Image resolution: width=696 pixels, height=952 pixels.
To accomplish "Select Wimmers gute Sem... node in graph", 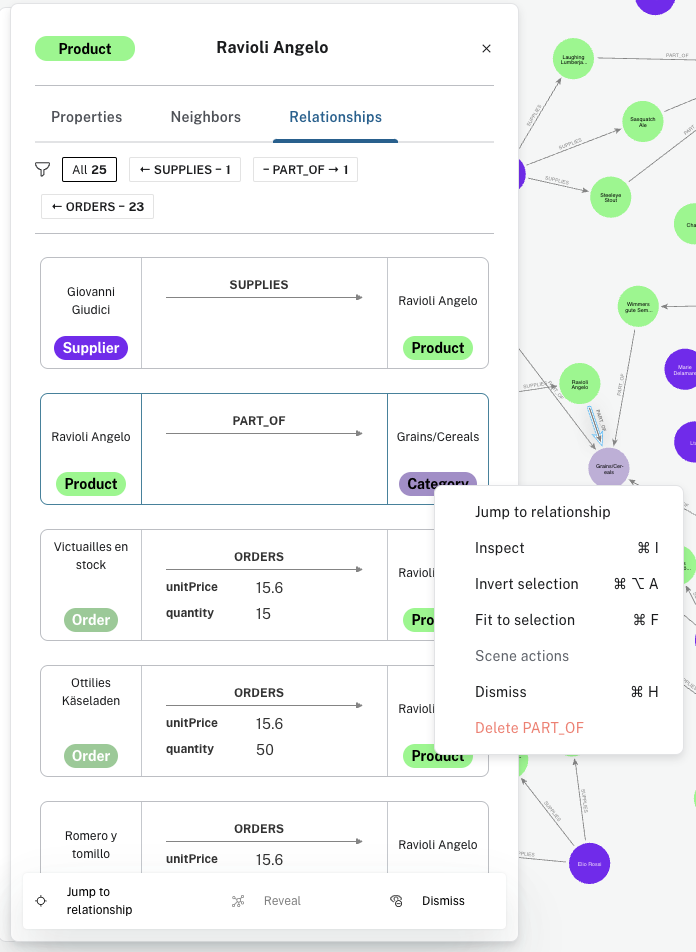I will [x=638, y=307].
